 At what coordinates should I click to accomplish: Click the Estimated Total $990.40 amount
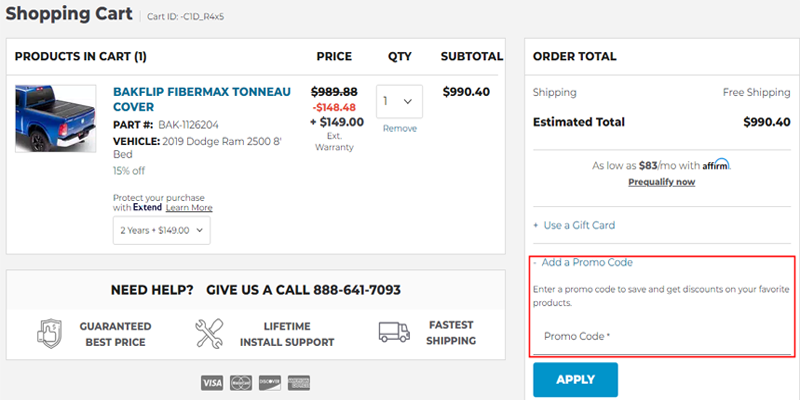coord(767,122)
